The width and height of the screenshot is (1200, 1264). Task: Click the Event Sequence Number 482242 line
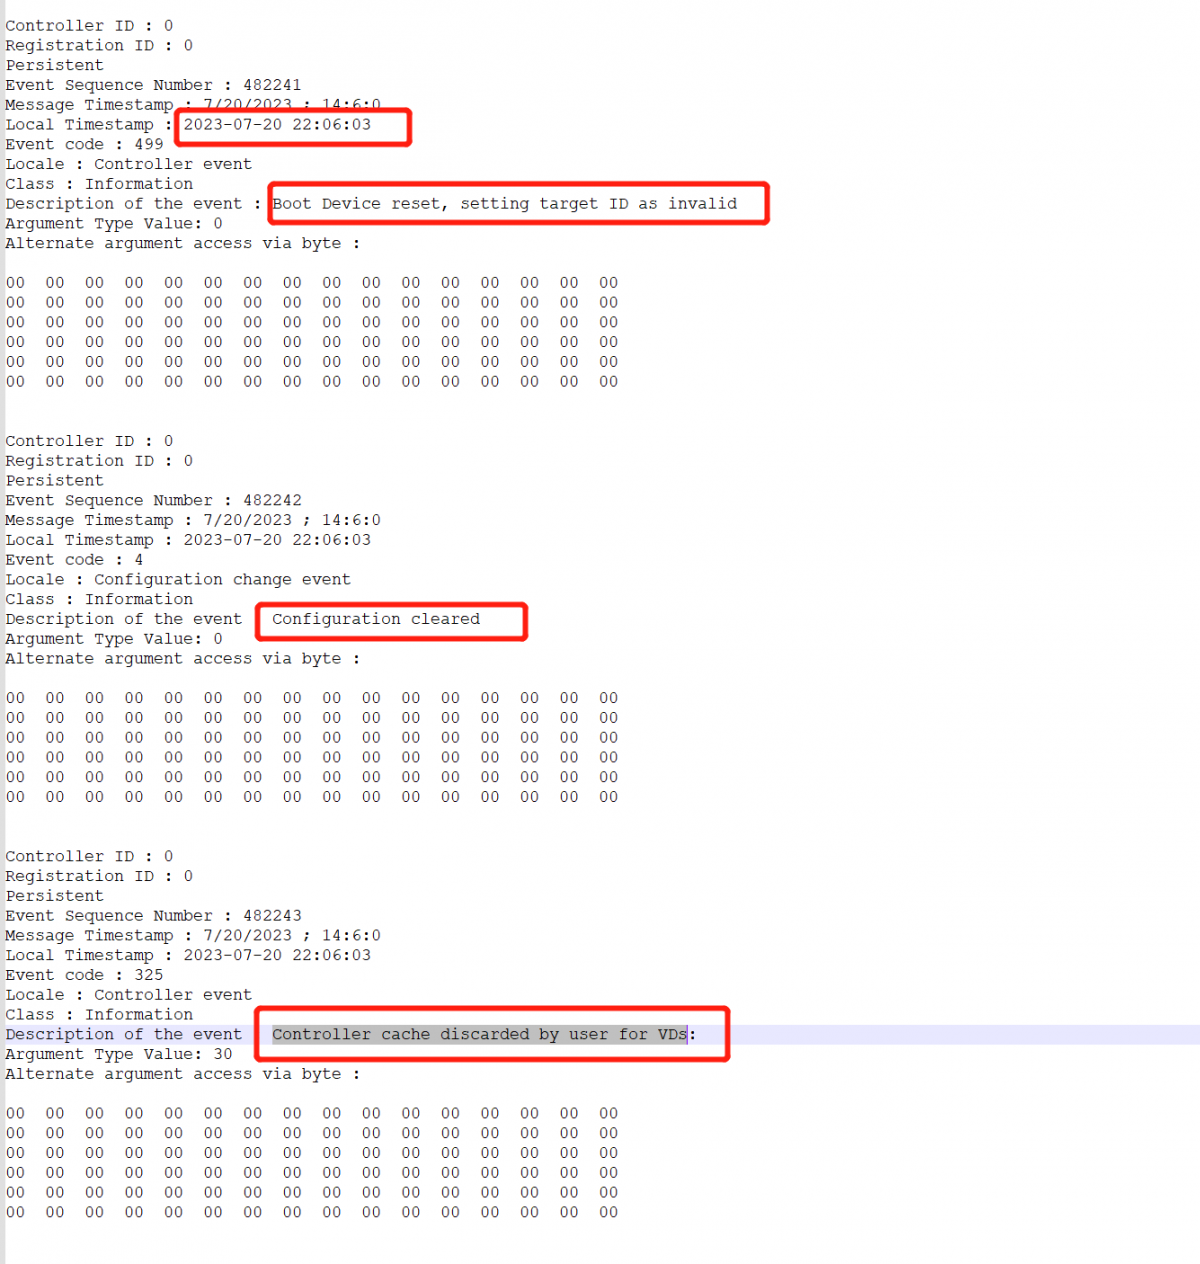click(153, 500)
